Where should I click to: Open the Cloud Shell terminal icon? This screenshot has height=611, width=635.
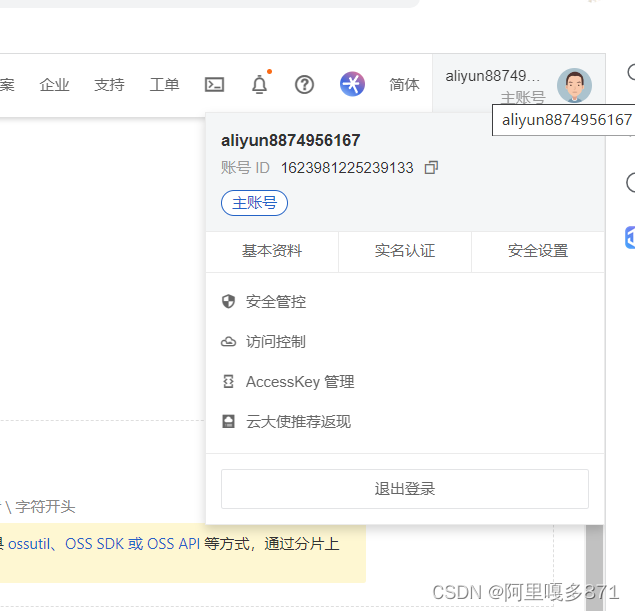pos(214,85)
